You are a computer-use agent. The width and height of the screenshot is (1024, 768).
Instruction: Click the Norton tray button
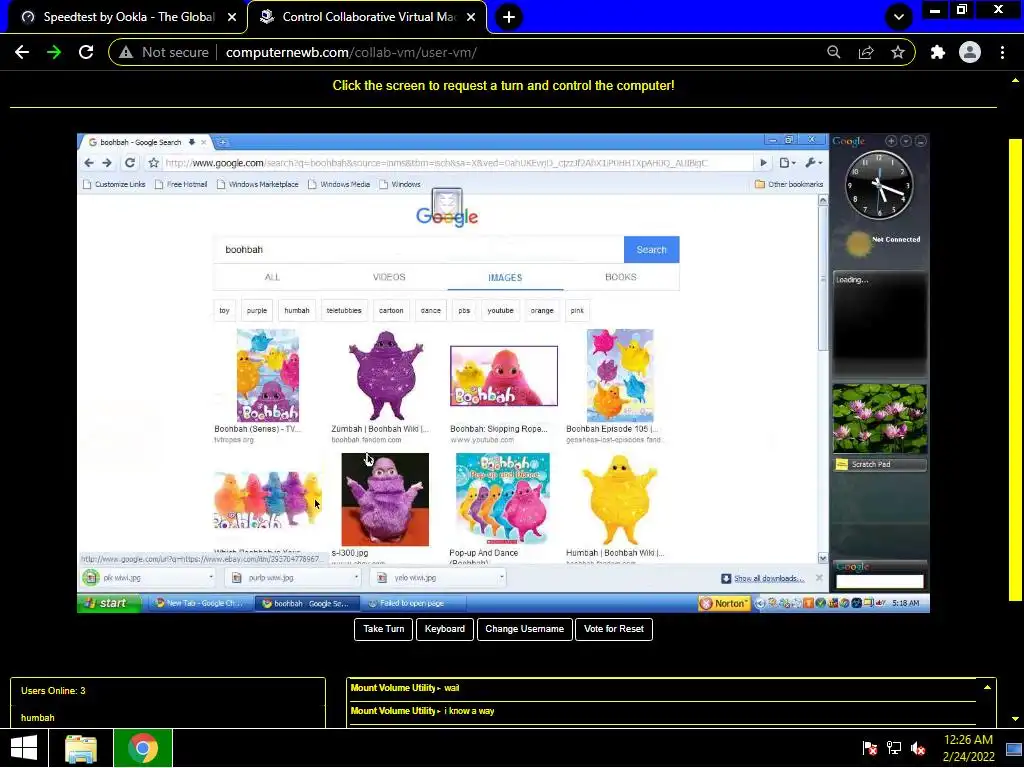[724, 603]
